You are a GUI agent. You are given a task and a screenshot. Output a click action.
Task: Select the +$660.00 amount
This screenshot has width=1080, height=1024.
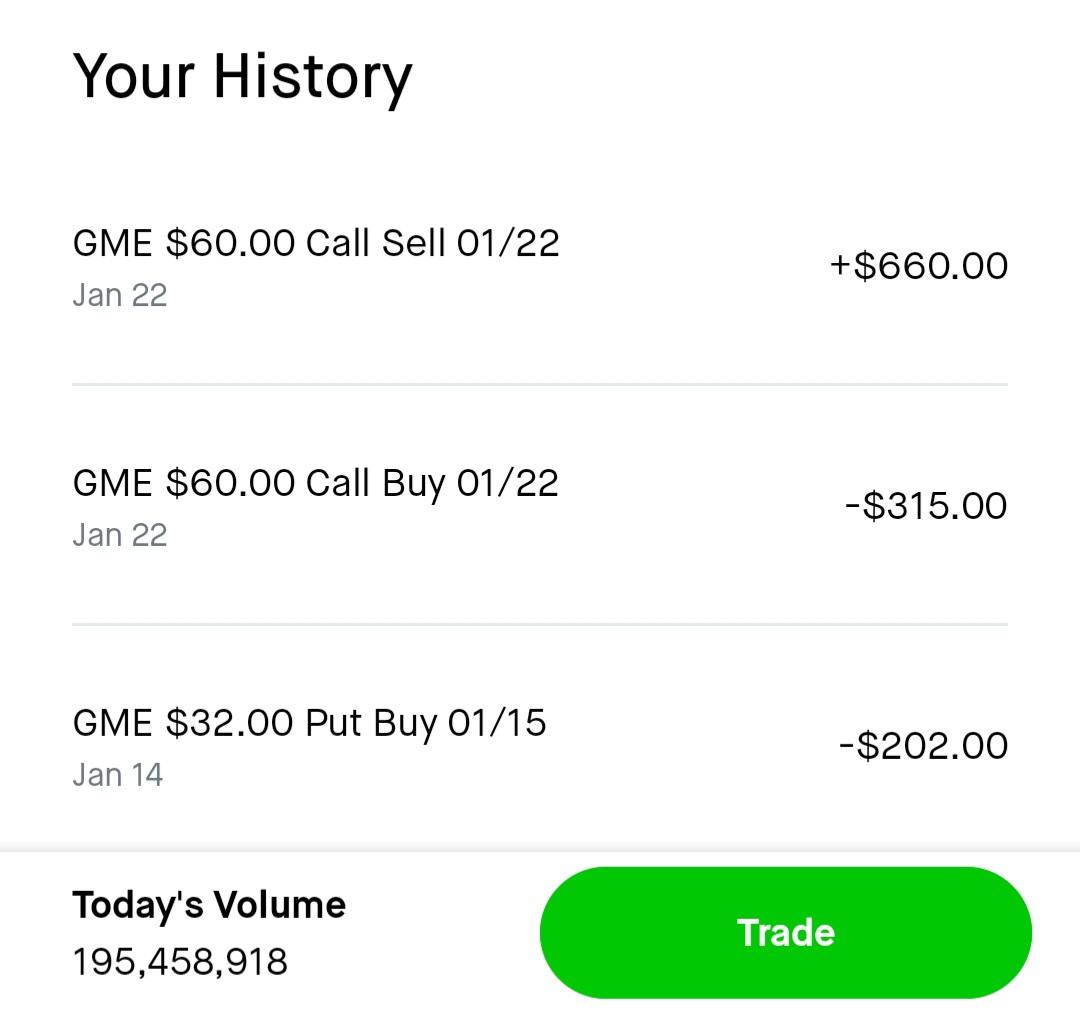918,265
